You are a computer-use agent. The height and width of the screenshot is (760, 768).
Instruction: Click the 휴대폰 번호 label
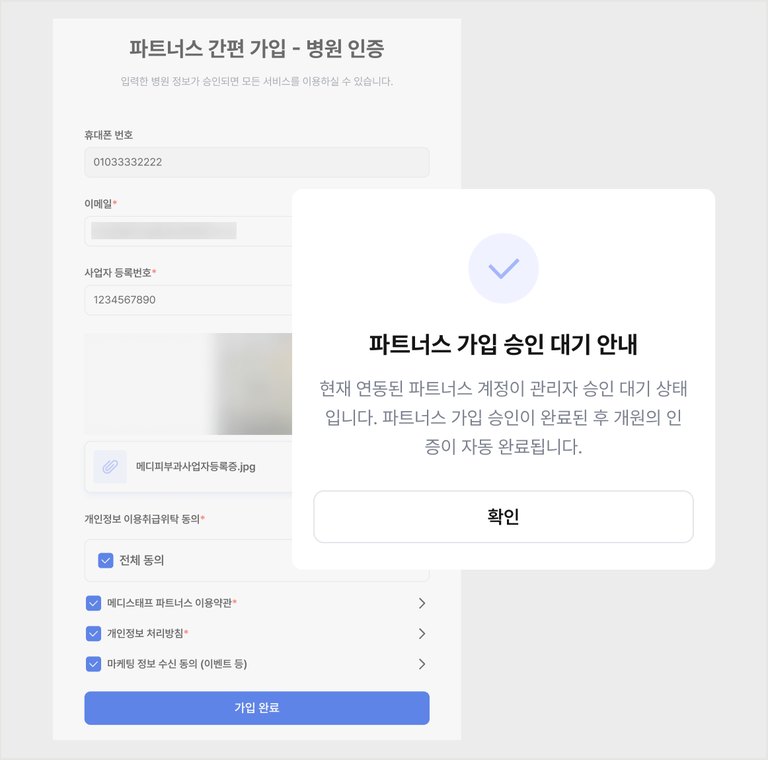[x=108, y=135]
